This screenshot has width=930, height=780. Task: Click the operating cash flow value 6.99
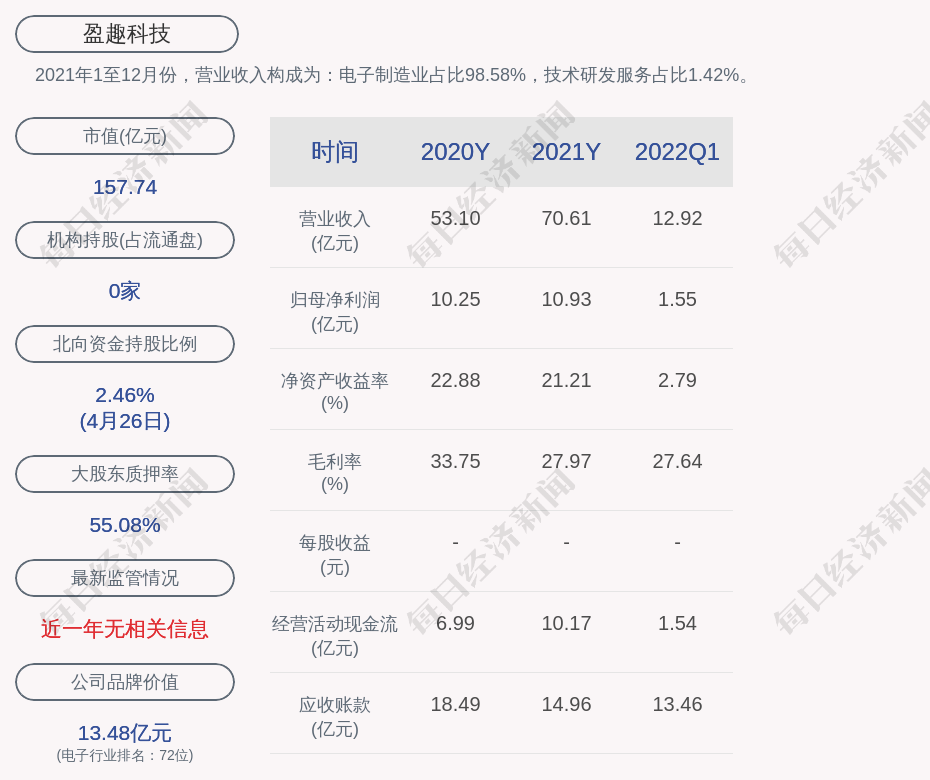tap(455, 623)
